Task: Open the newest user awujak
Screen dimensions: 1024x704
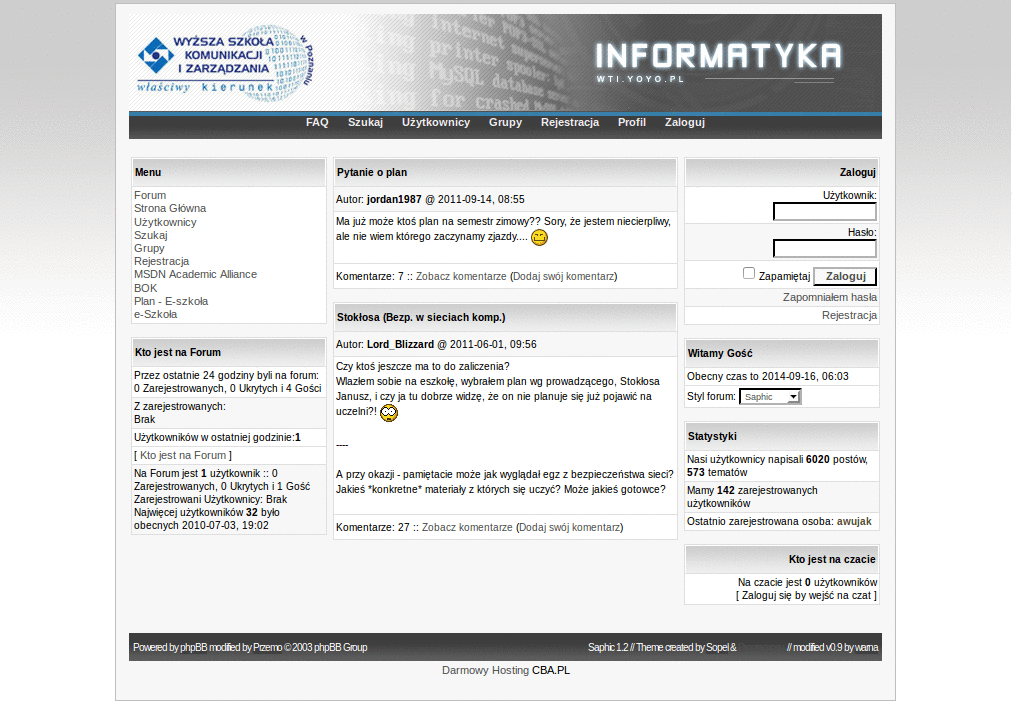Action: [x=854, y=521]
